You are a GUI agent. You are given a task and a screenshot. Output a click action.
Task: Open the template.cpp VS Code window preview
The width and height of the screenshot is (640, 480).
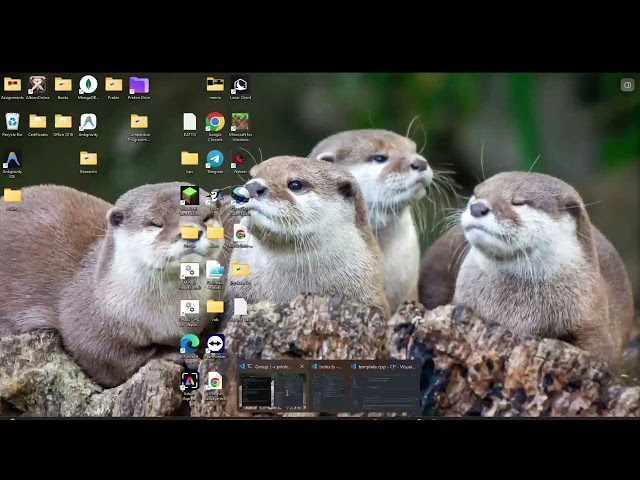384,386
